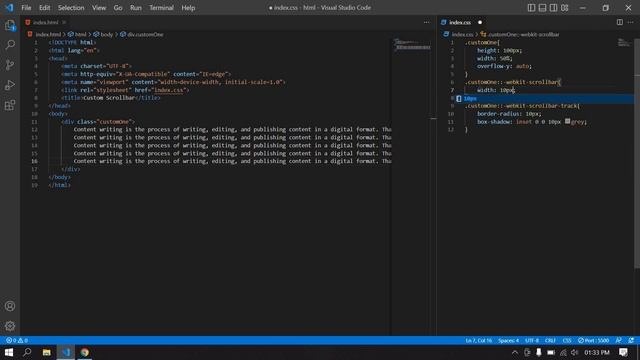The image size is (640, 360).
Task: Click the index.css editor minimap
Action: pos(624,42)
